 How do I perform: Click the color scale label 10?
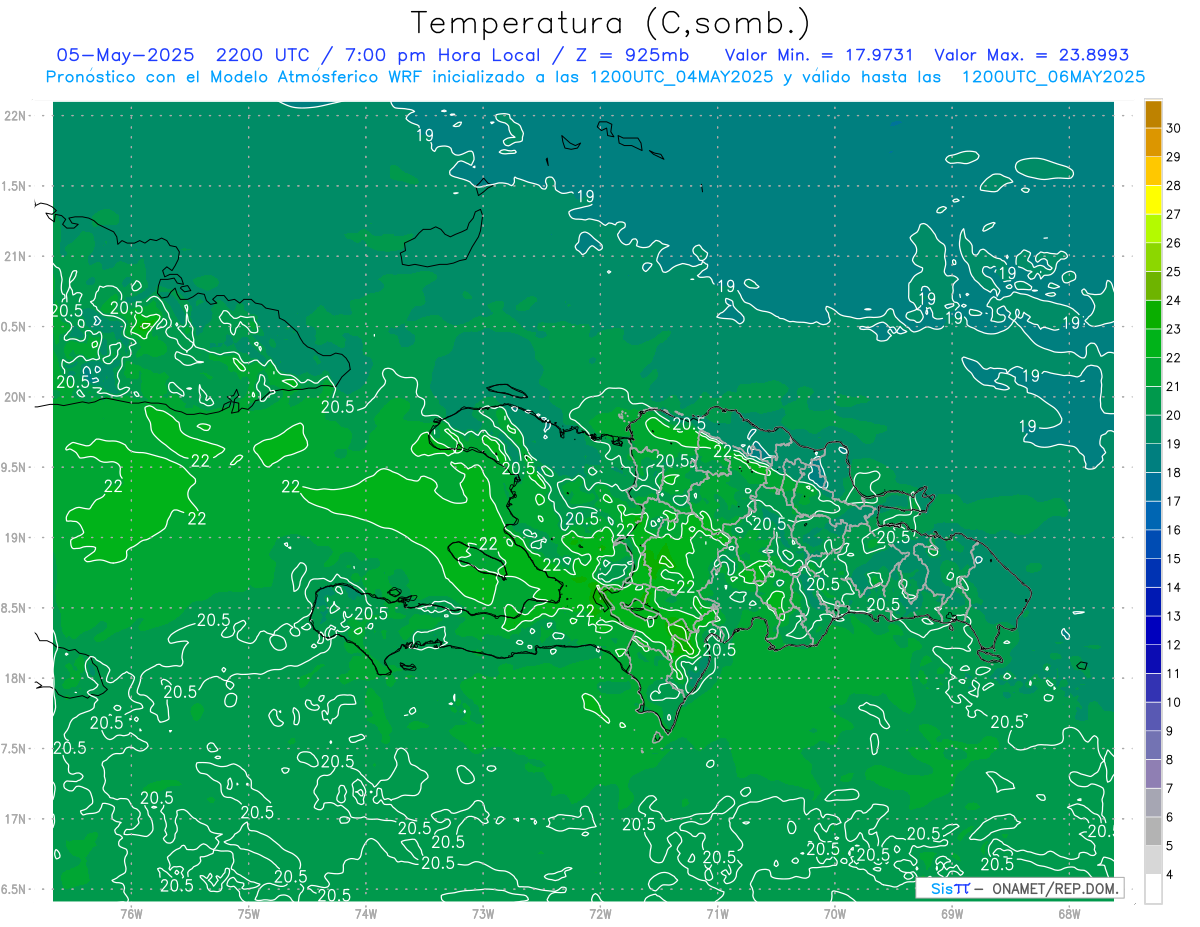(1174, 702)
